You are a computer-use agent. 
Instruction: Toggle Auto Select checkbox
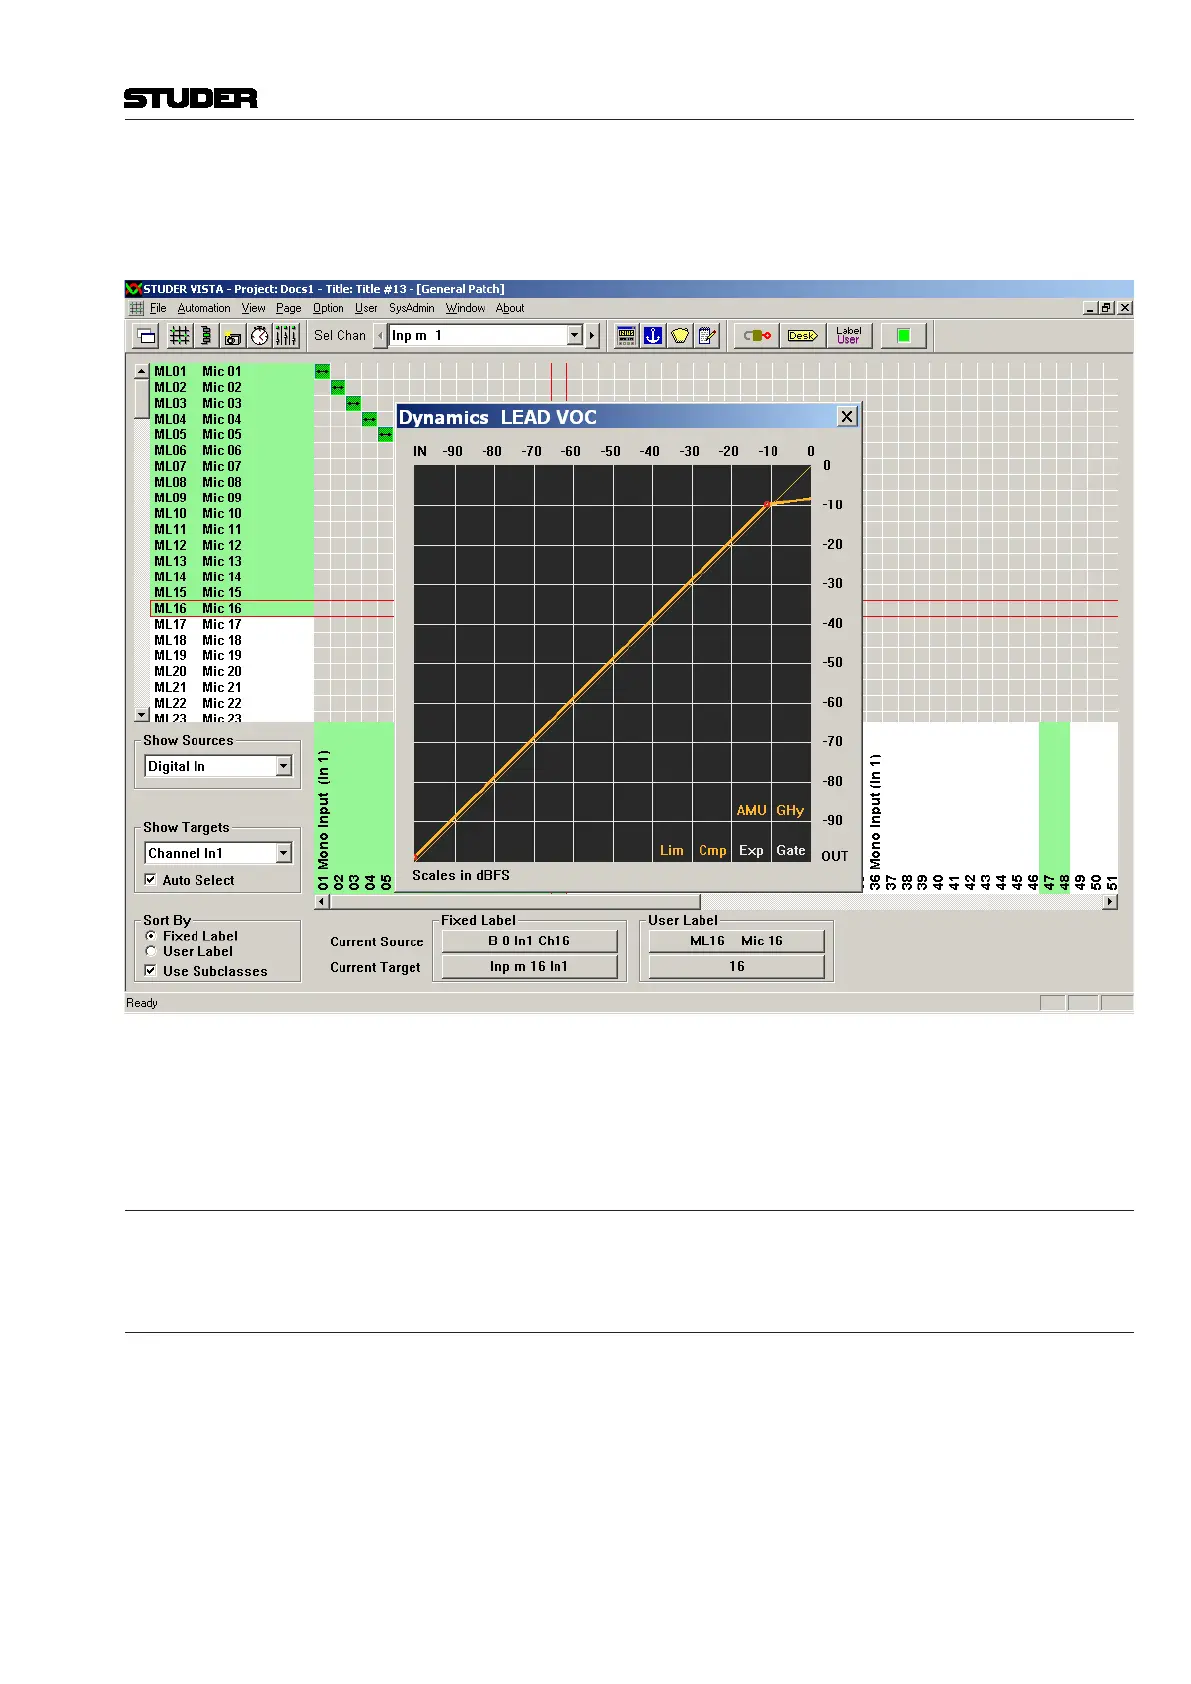tap(150, 880)
